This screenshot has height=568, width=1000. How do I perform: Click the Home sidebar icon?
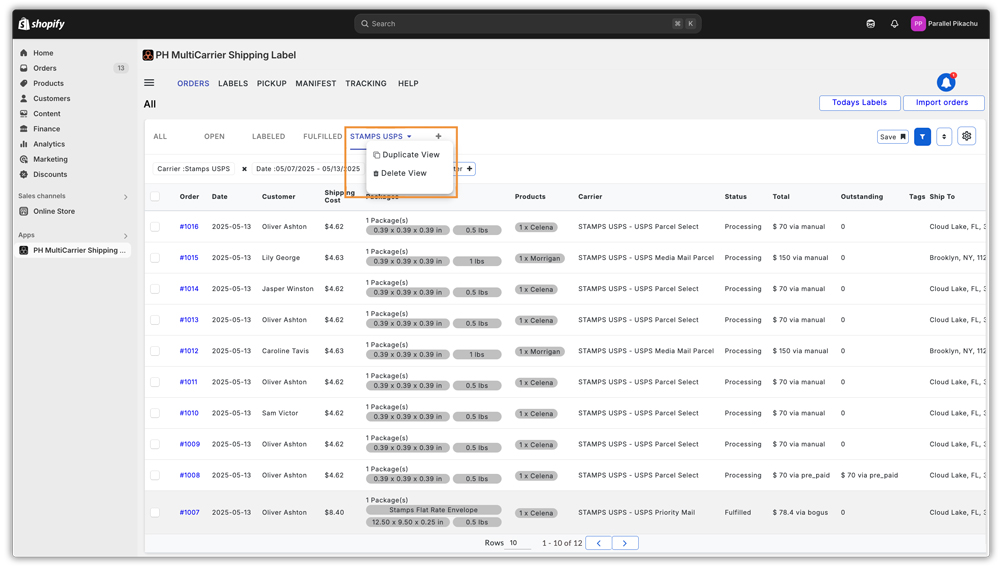[x=24, y=53]
